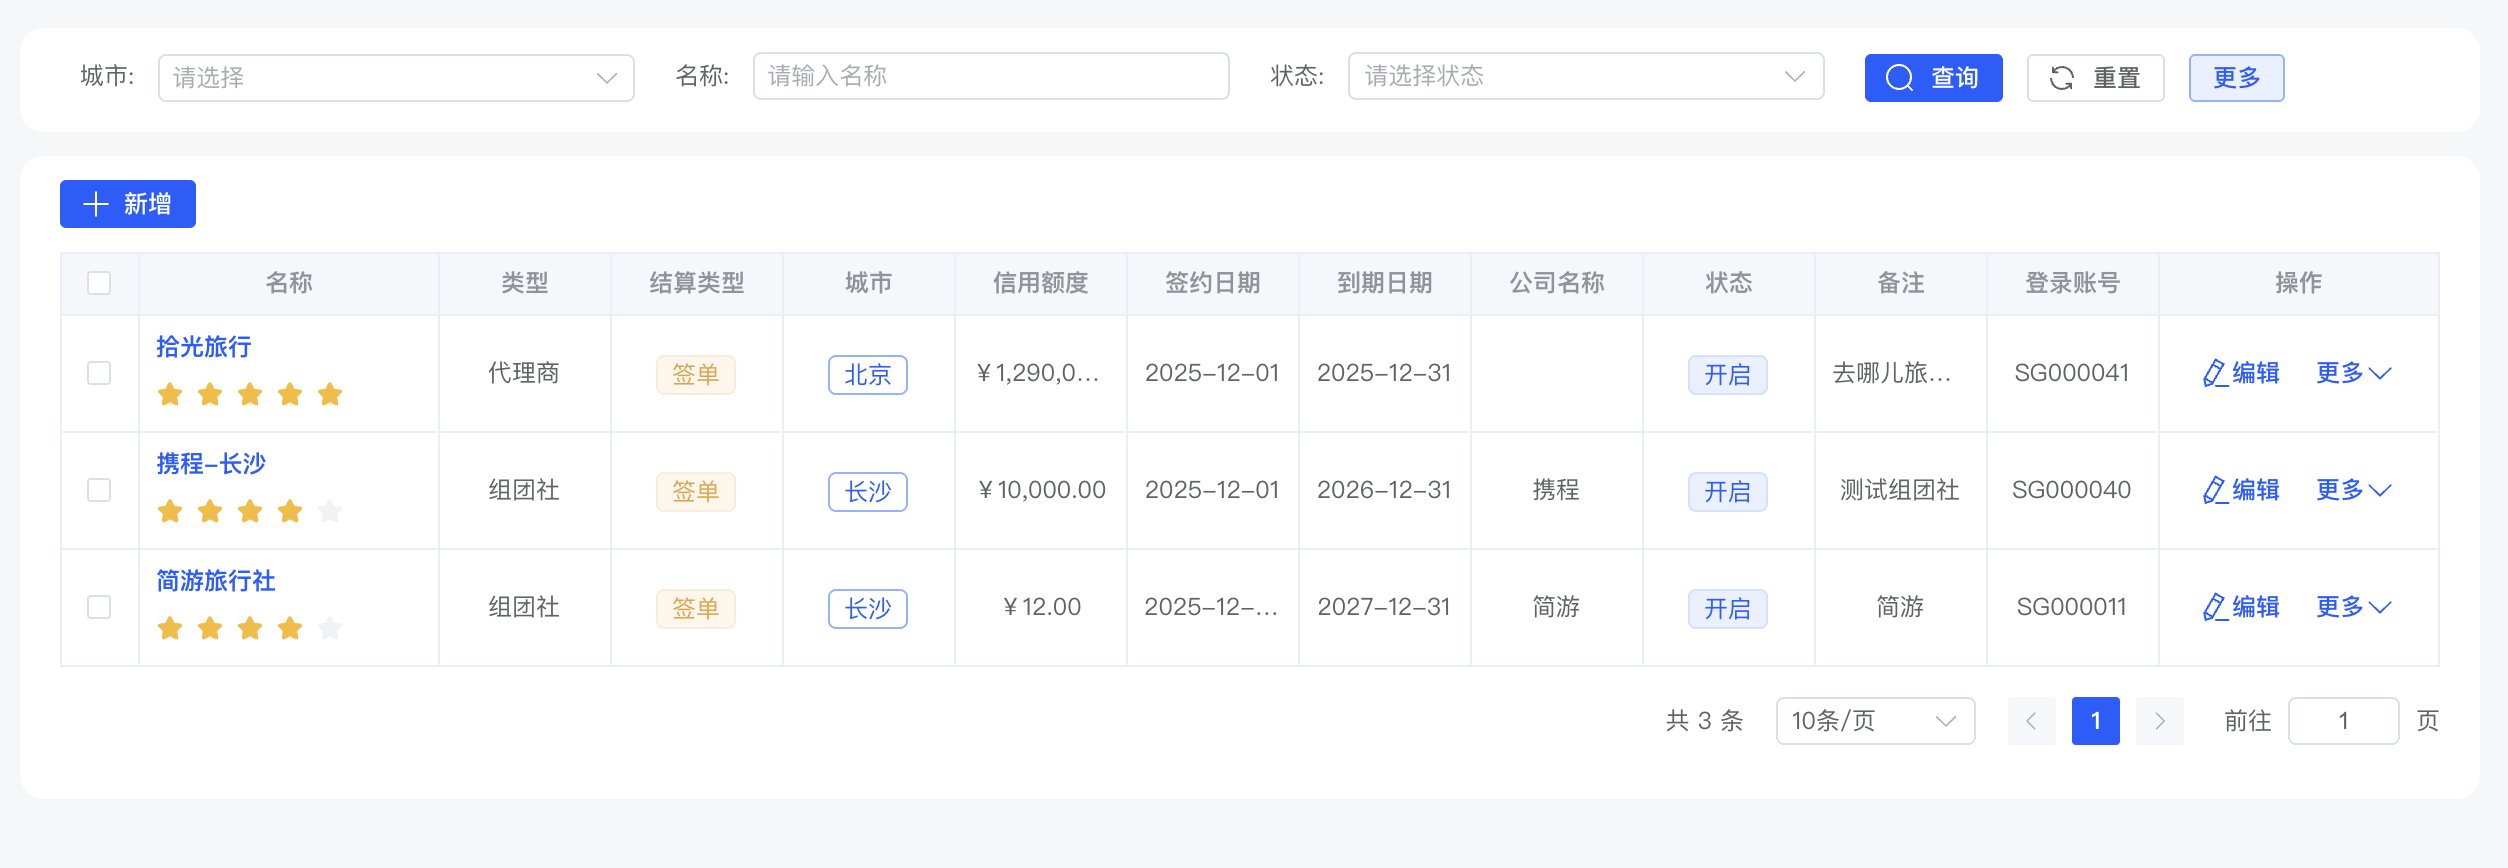2508x868 pixels.
Task: Open the 城市 city dropdown
Action: click(x=396, y=78)
